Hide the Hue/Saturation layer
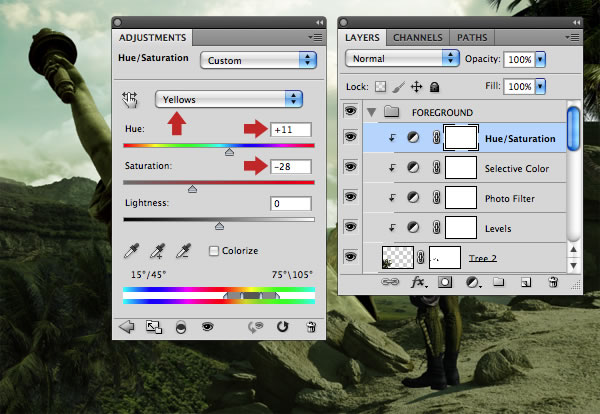The width and height of the screenshot is (600, 414). click(351, 137)
